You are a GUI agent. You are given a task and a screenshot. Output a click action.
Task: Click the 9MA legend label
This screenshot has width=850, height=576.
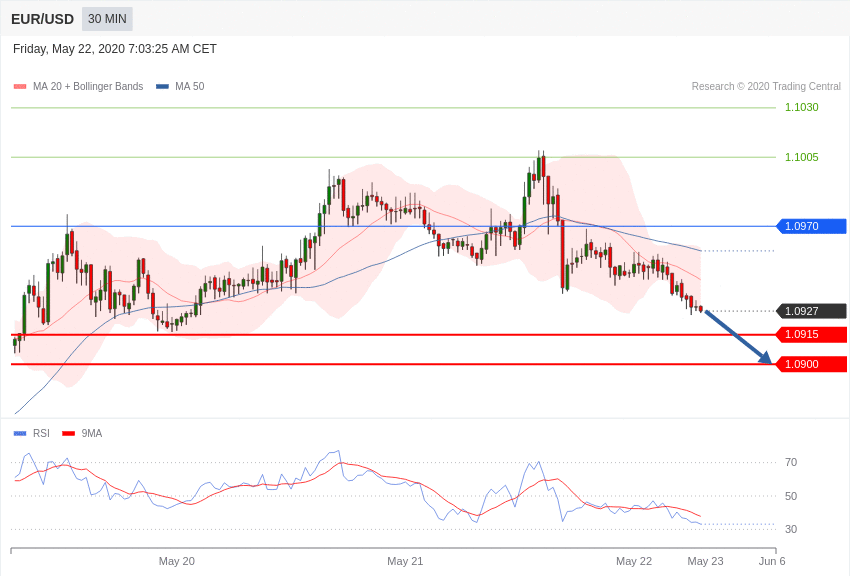coord(92,433)
